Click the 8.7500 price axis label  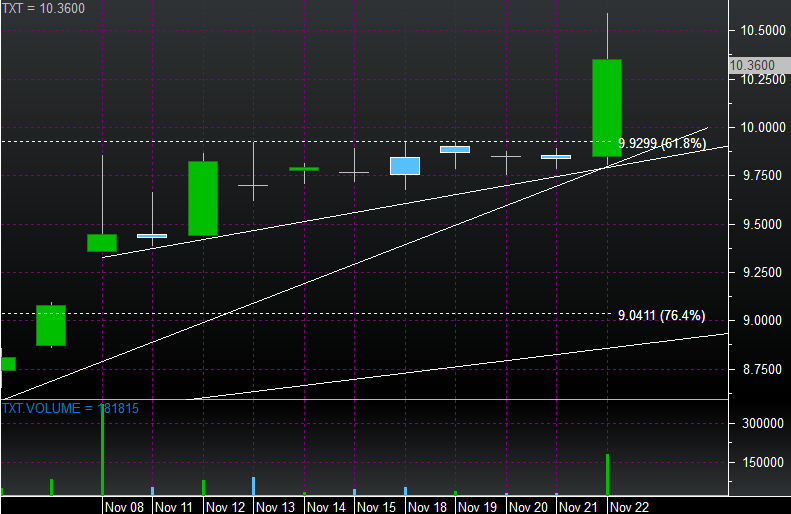click(x=758, y=370)
